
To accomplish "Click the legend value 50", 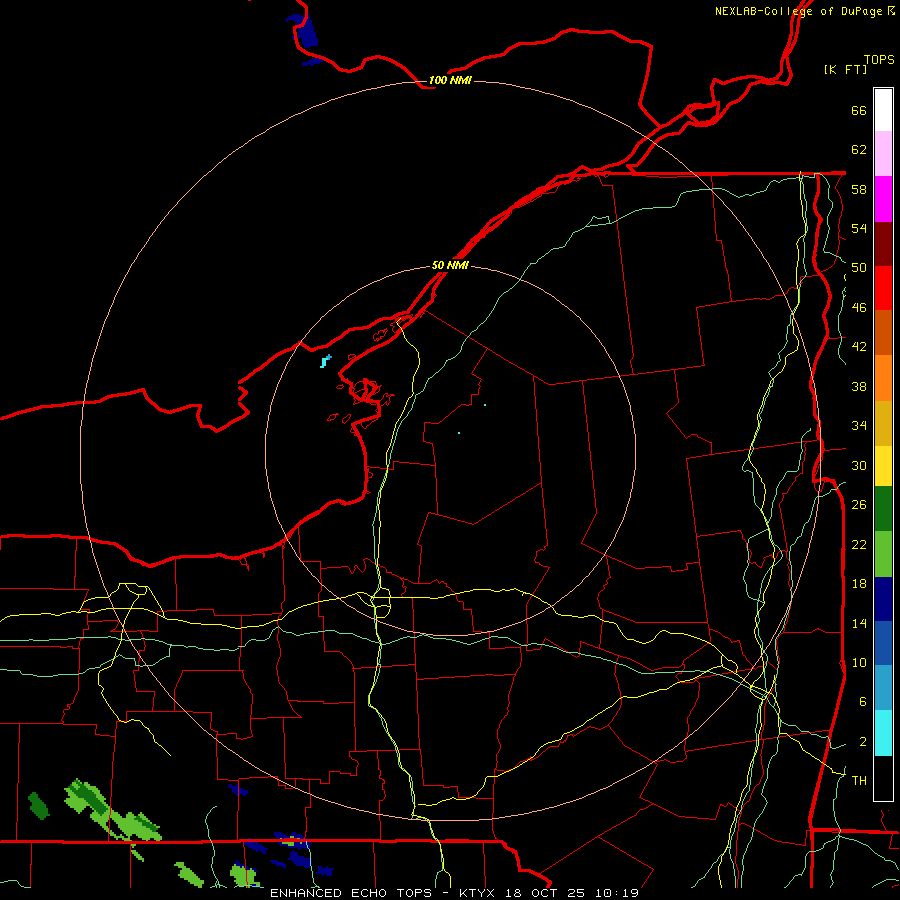I will (x=859, y=268).
